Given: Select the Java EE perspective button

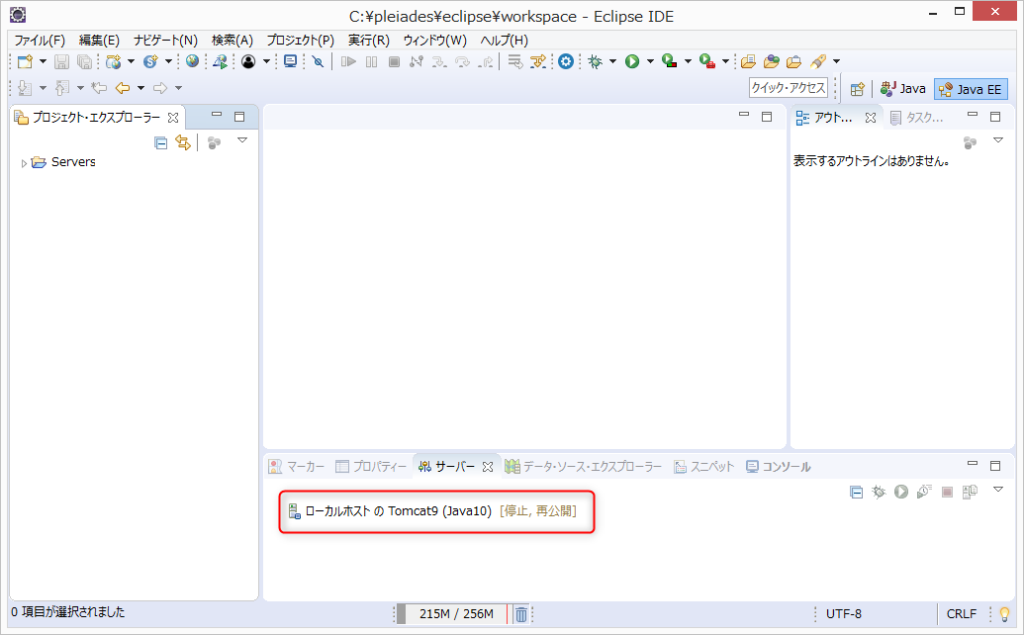Looking at the screenshot, I should click(970, 89).
